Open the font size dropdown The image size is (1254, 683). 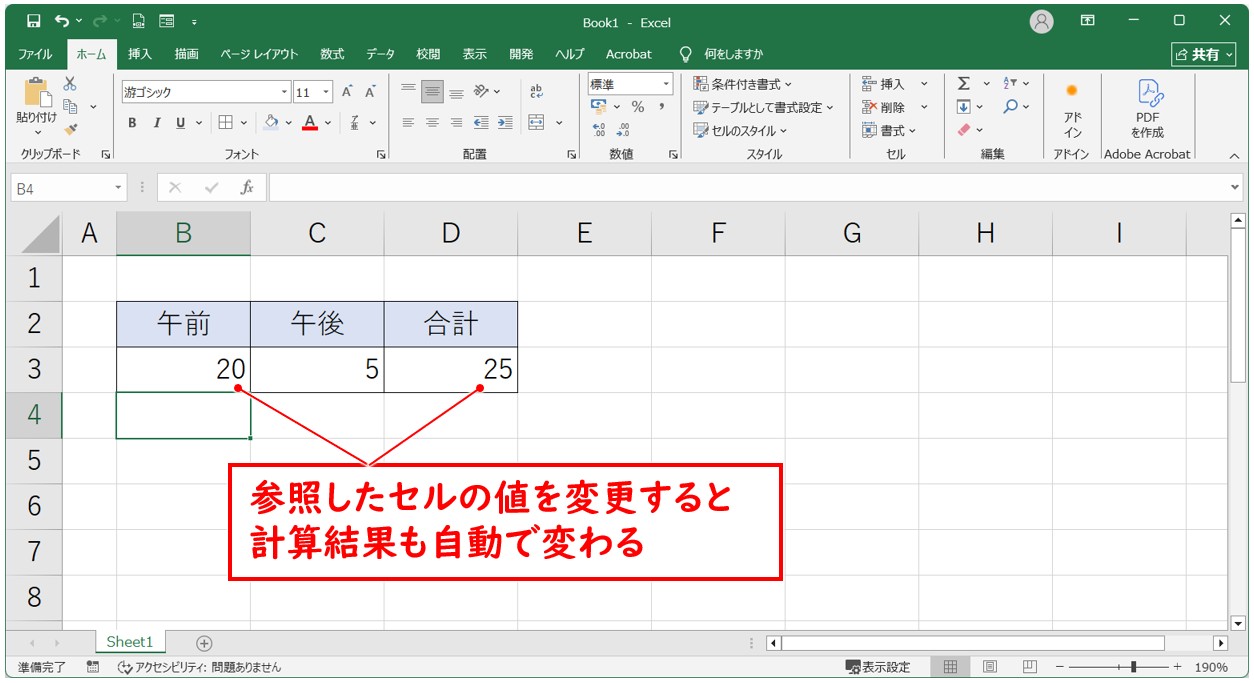pyautogui.click(x=329, y=90)
